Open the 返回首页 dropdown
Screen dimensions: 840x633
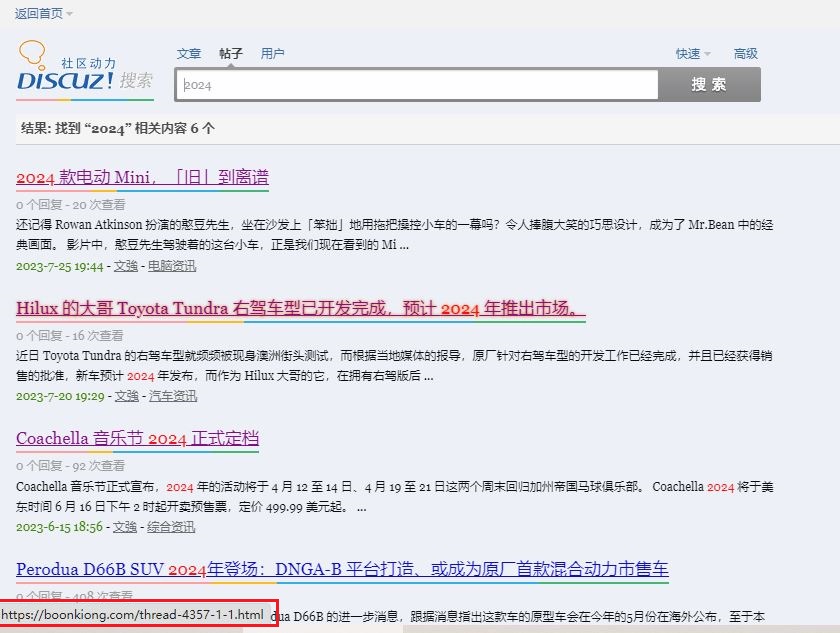[x=43, y=13]
